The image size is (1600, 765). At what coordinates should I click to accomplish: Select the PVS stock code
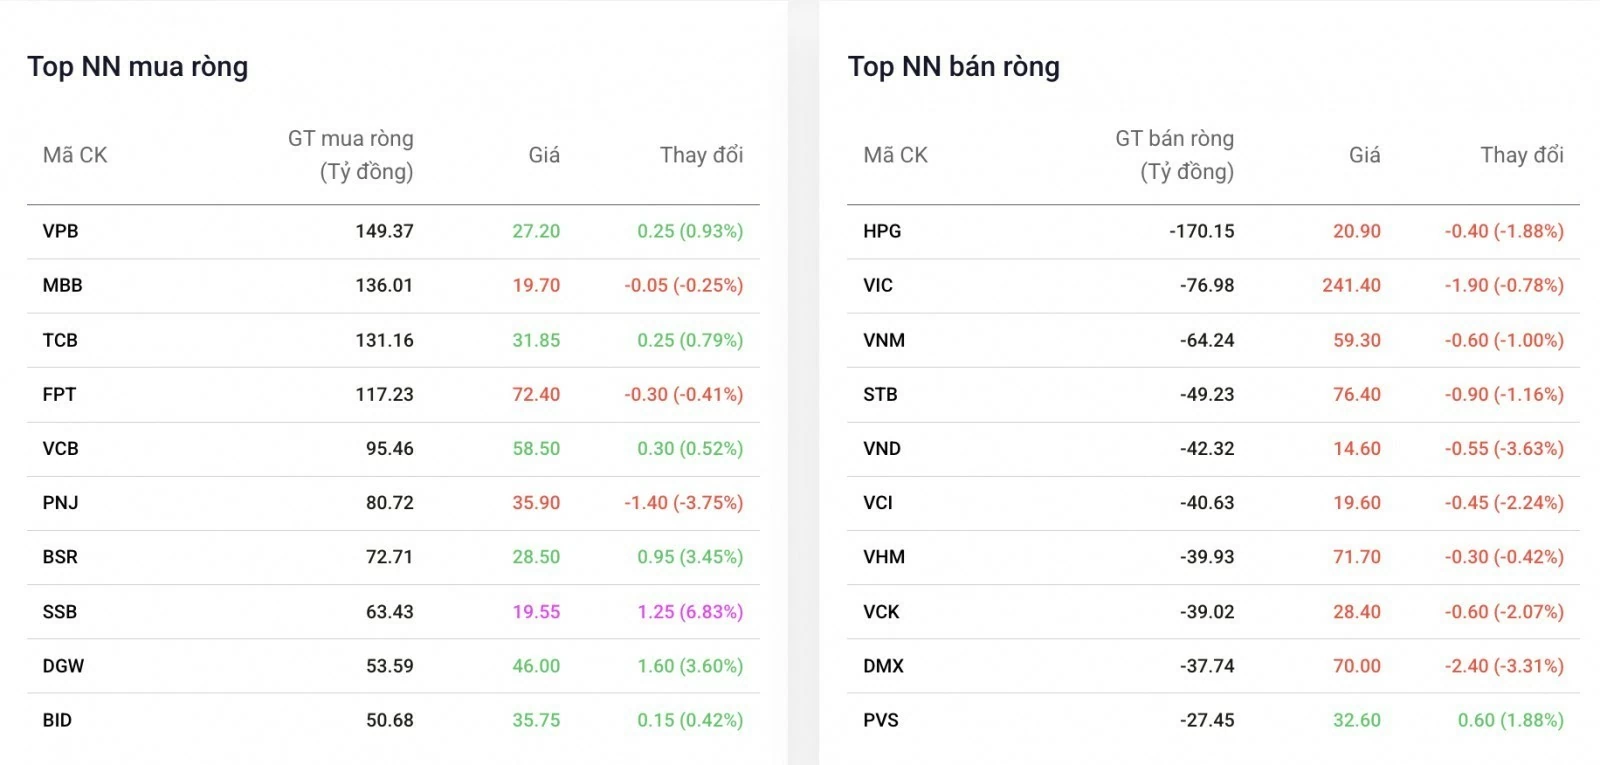click(x=881, y=720)
